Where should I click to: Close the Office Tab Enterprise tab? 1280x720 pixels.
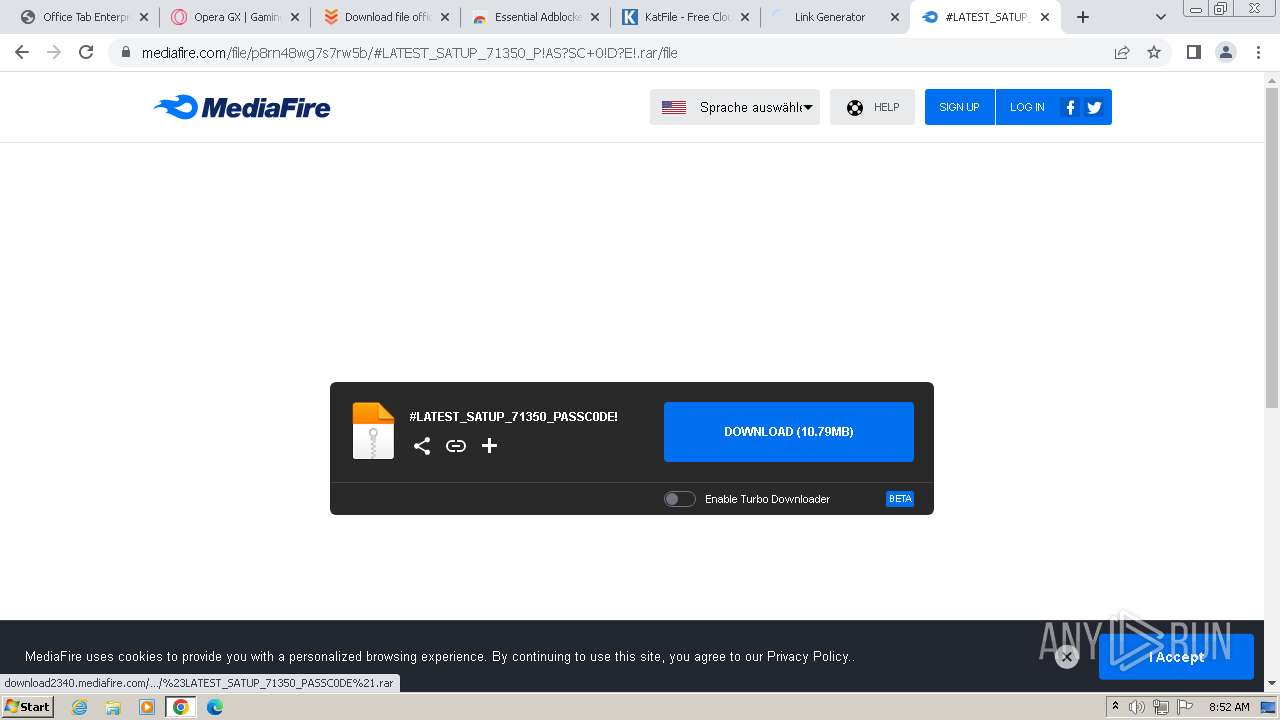[x=144, y=17]
